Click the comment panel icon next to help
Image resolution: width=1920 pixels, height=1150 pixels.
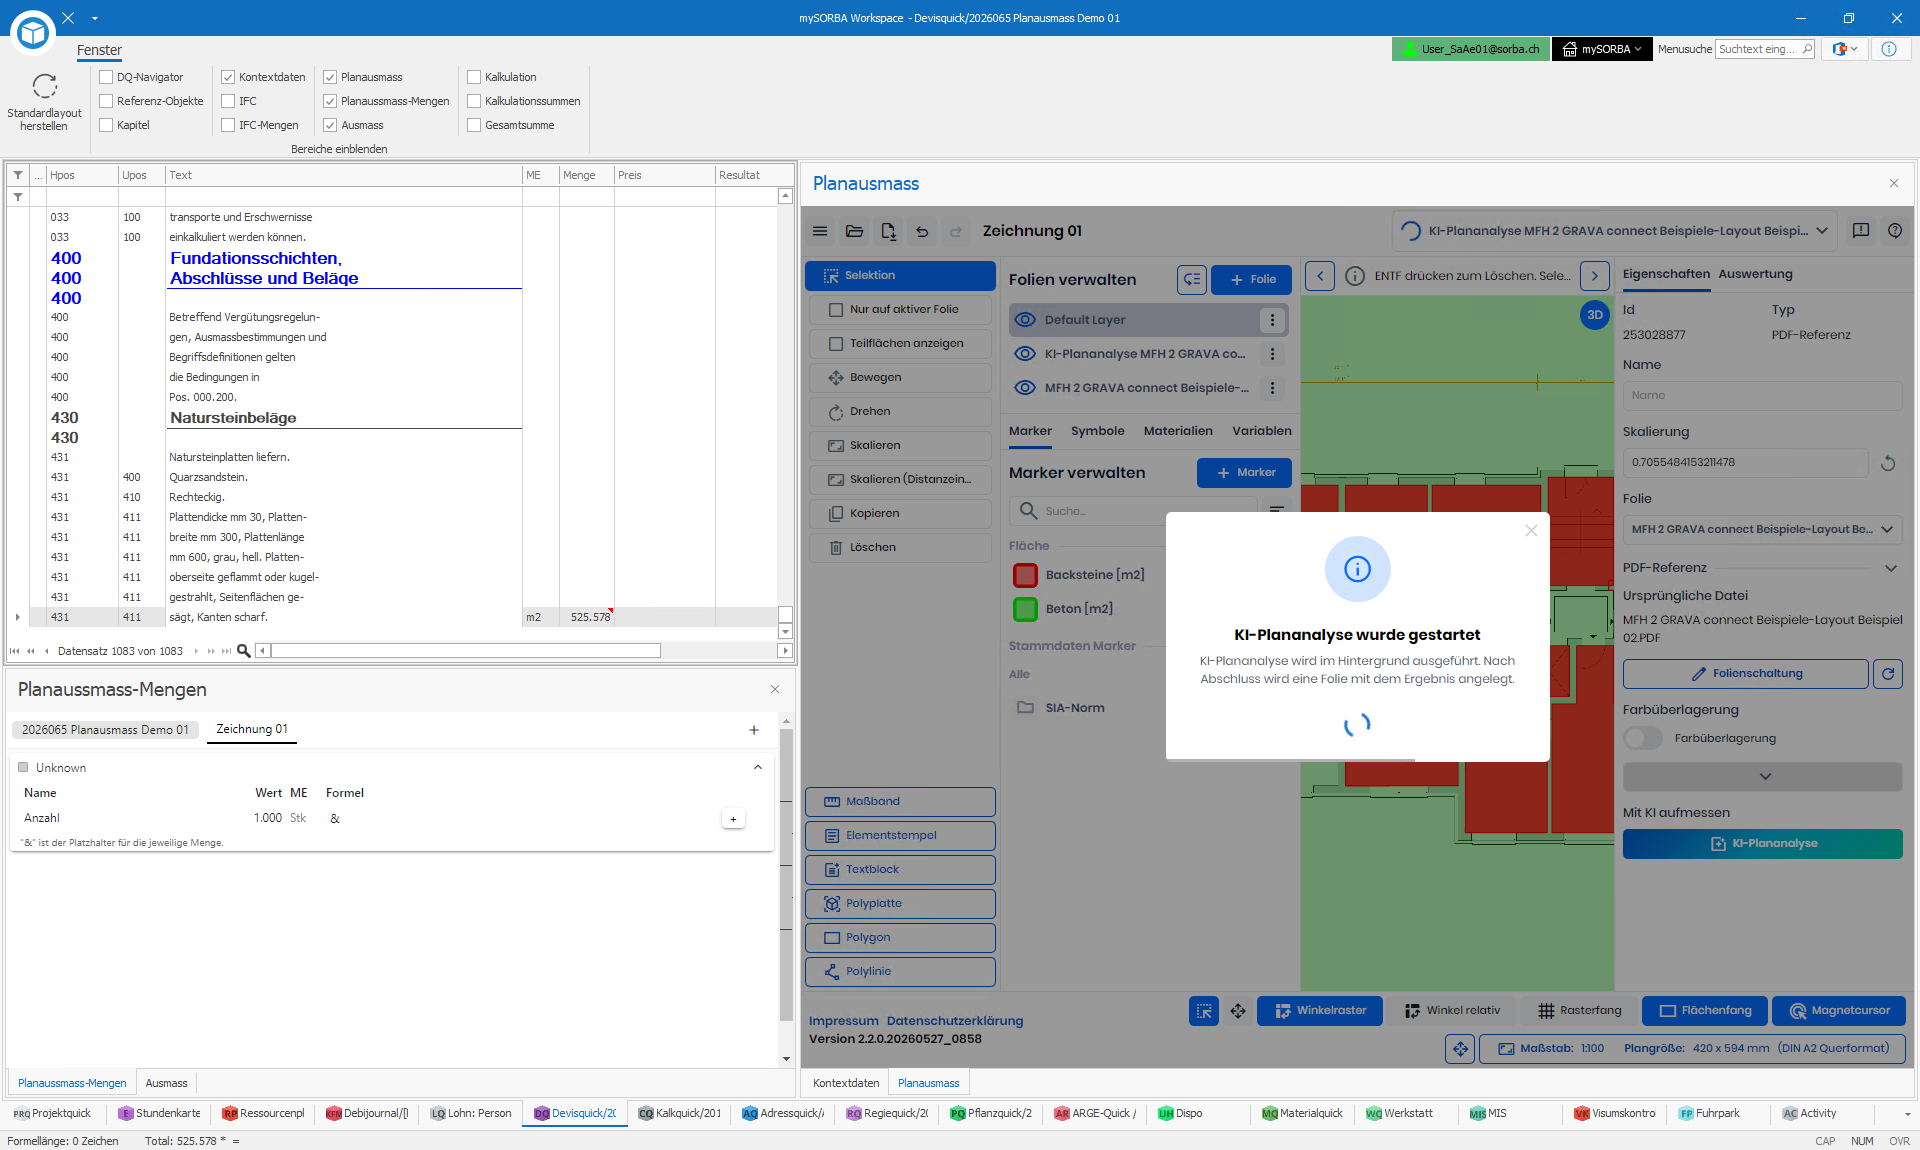[x=1861, y=231]
